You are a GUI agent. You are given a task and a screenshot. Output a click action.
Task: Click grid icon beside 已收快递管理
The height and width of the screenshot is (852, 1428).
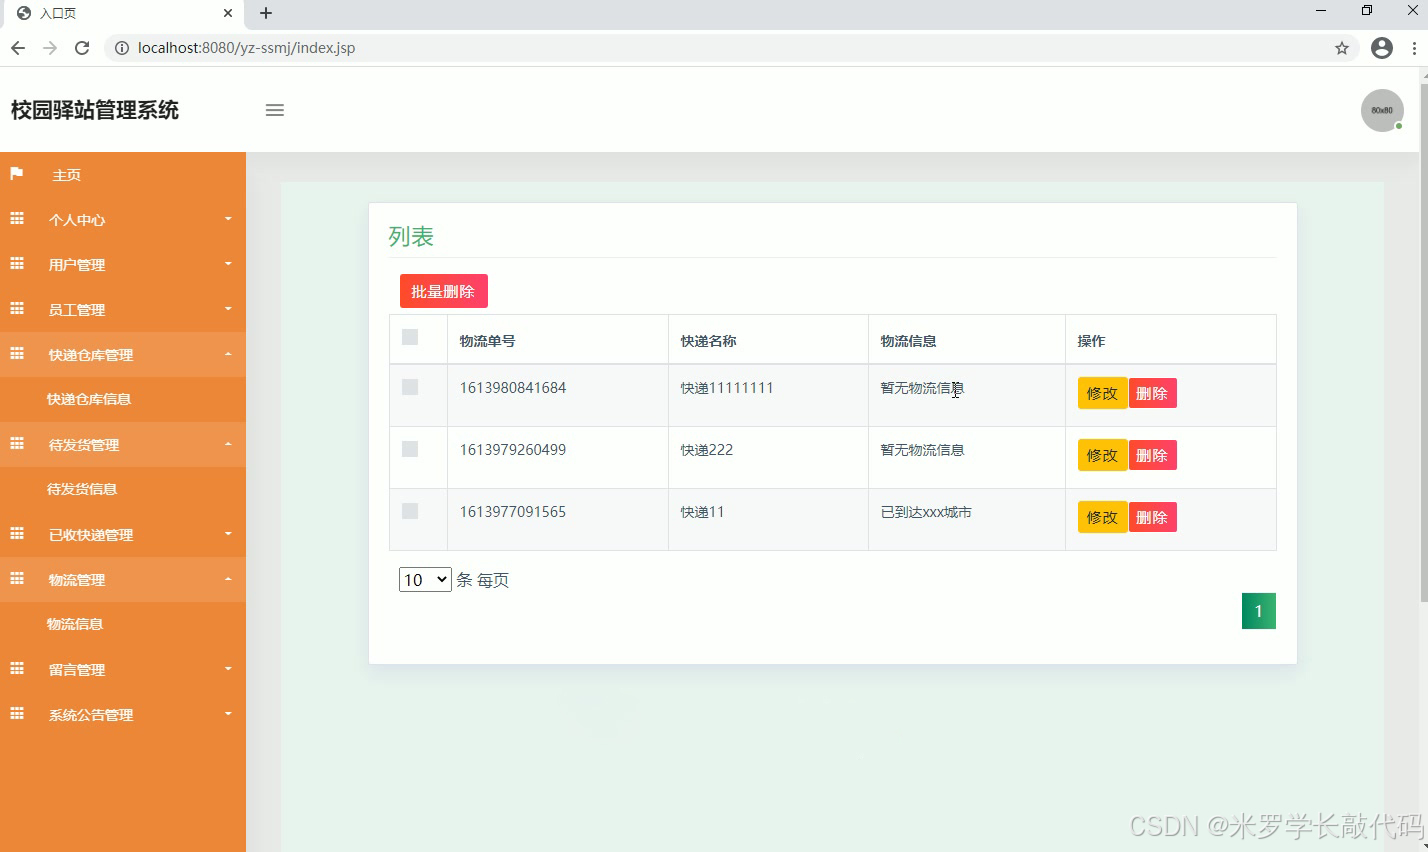pyautogui.click(x=17, y=533)
